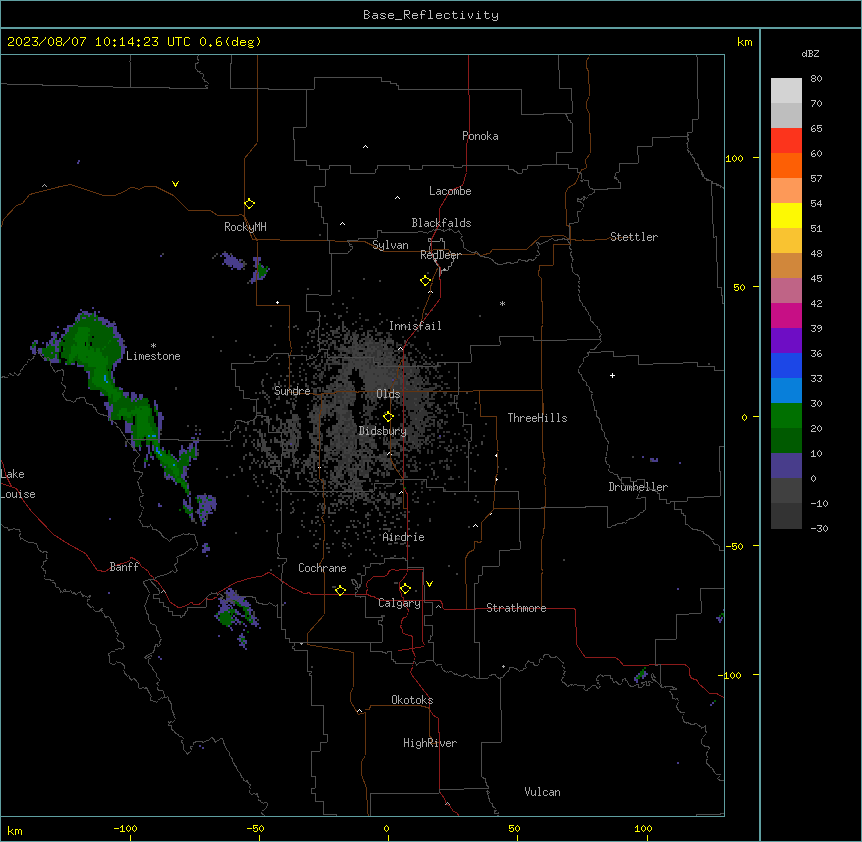Click the Innisfail label
Image resolution: width=862 pixels, height=842 pixels.
coord(415,326)
